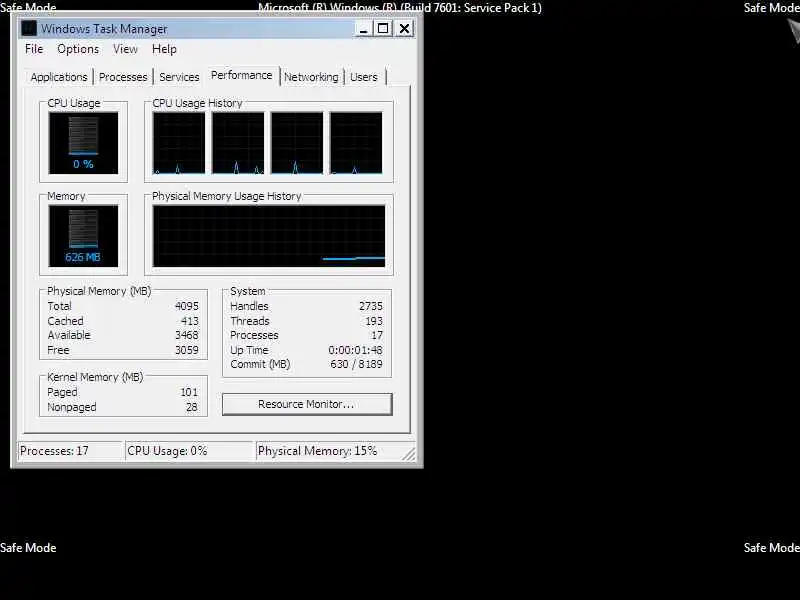Switch to the Applications tab
The image size is (800, 600).
click(x=59, y=77)
